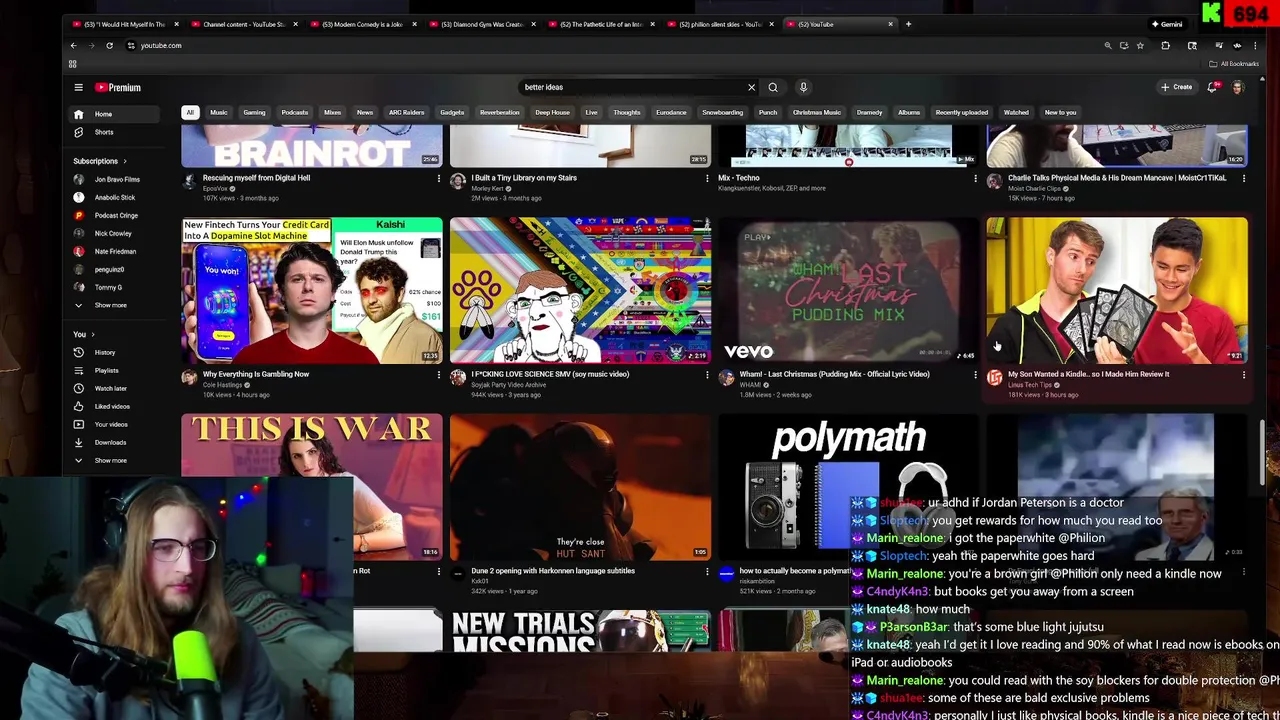Switch to Diamond Gym Was Created tab
This screenshot has height=720, width=1280.
[481, 24]
